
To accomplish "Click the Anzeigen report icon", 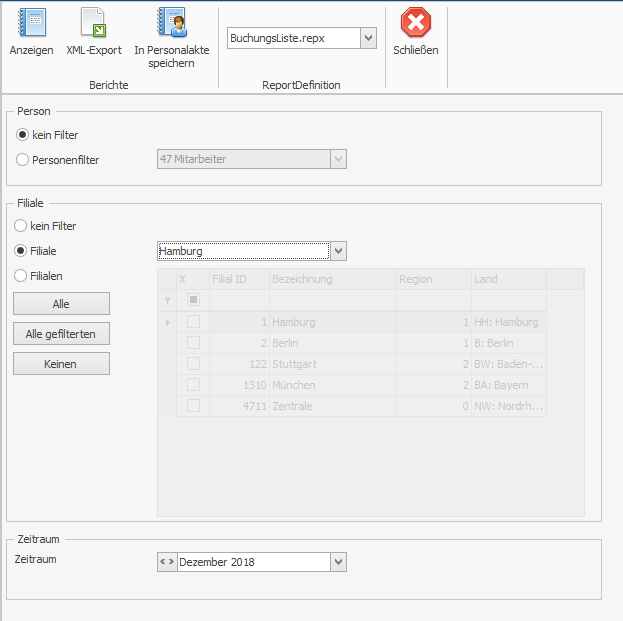I will click(31, 23).
